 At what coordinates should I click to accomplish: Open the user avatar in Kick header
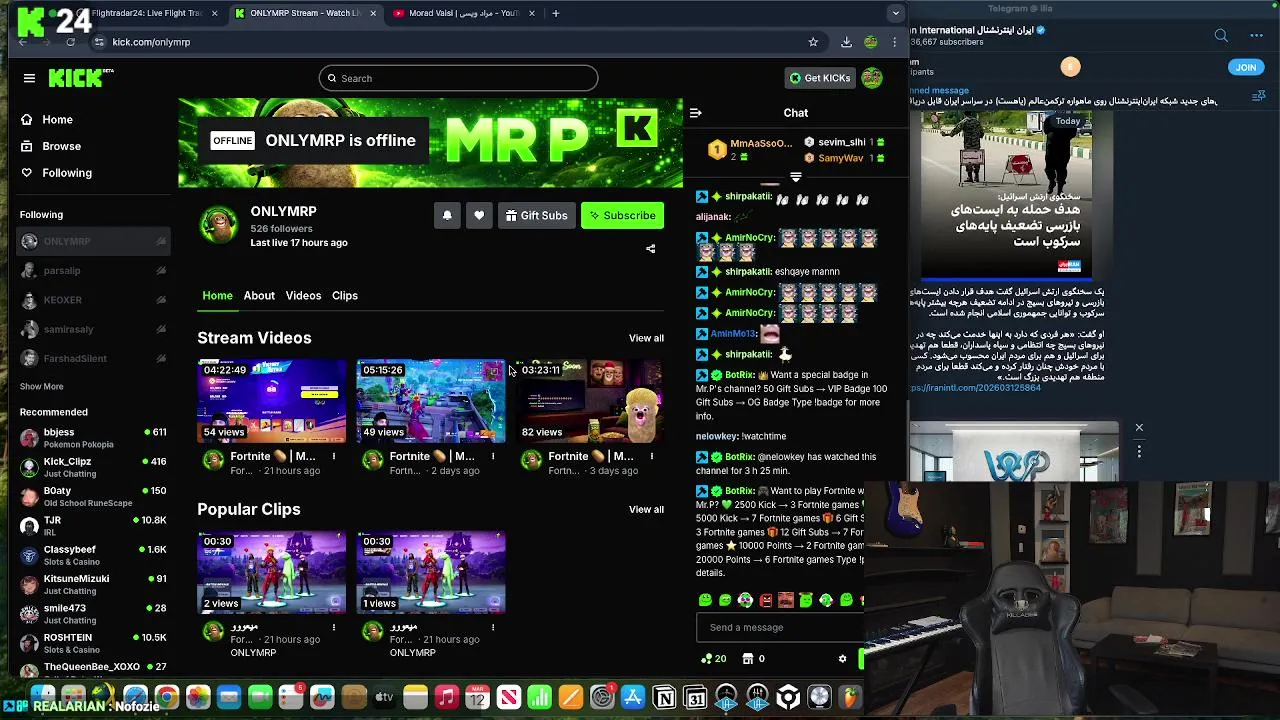[872, 78]
